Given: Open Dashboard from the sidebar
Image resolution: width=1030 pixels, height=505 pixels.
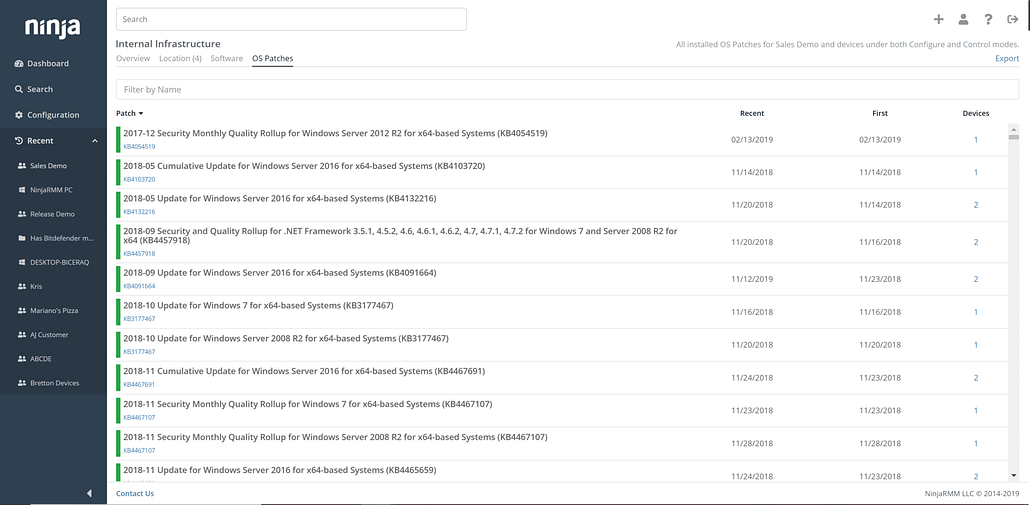Looking at the screenshot, I should pos(47,64).
